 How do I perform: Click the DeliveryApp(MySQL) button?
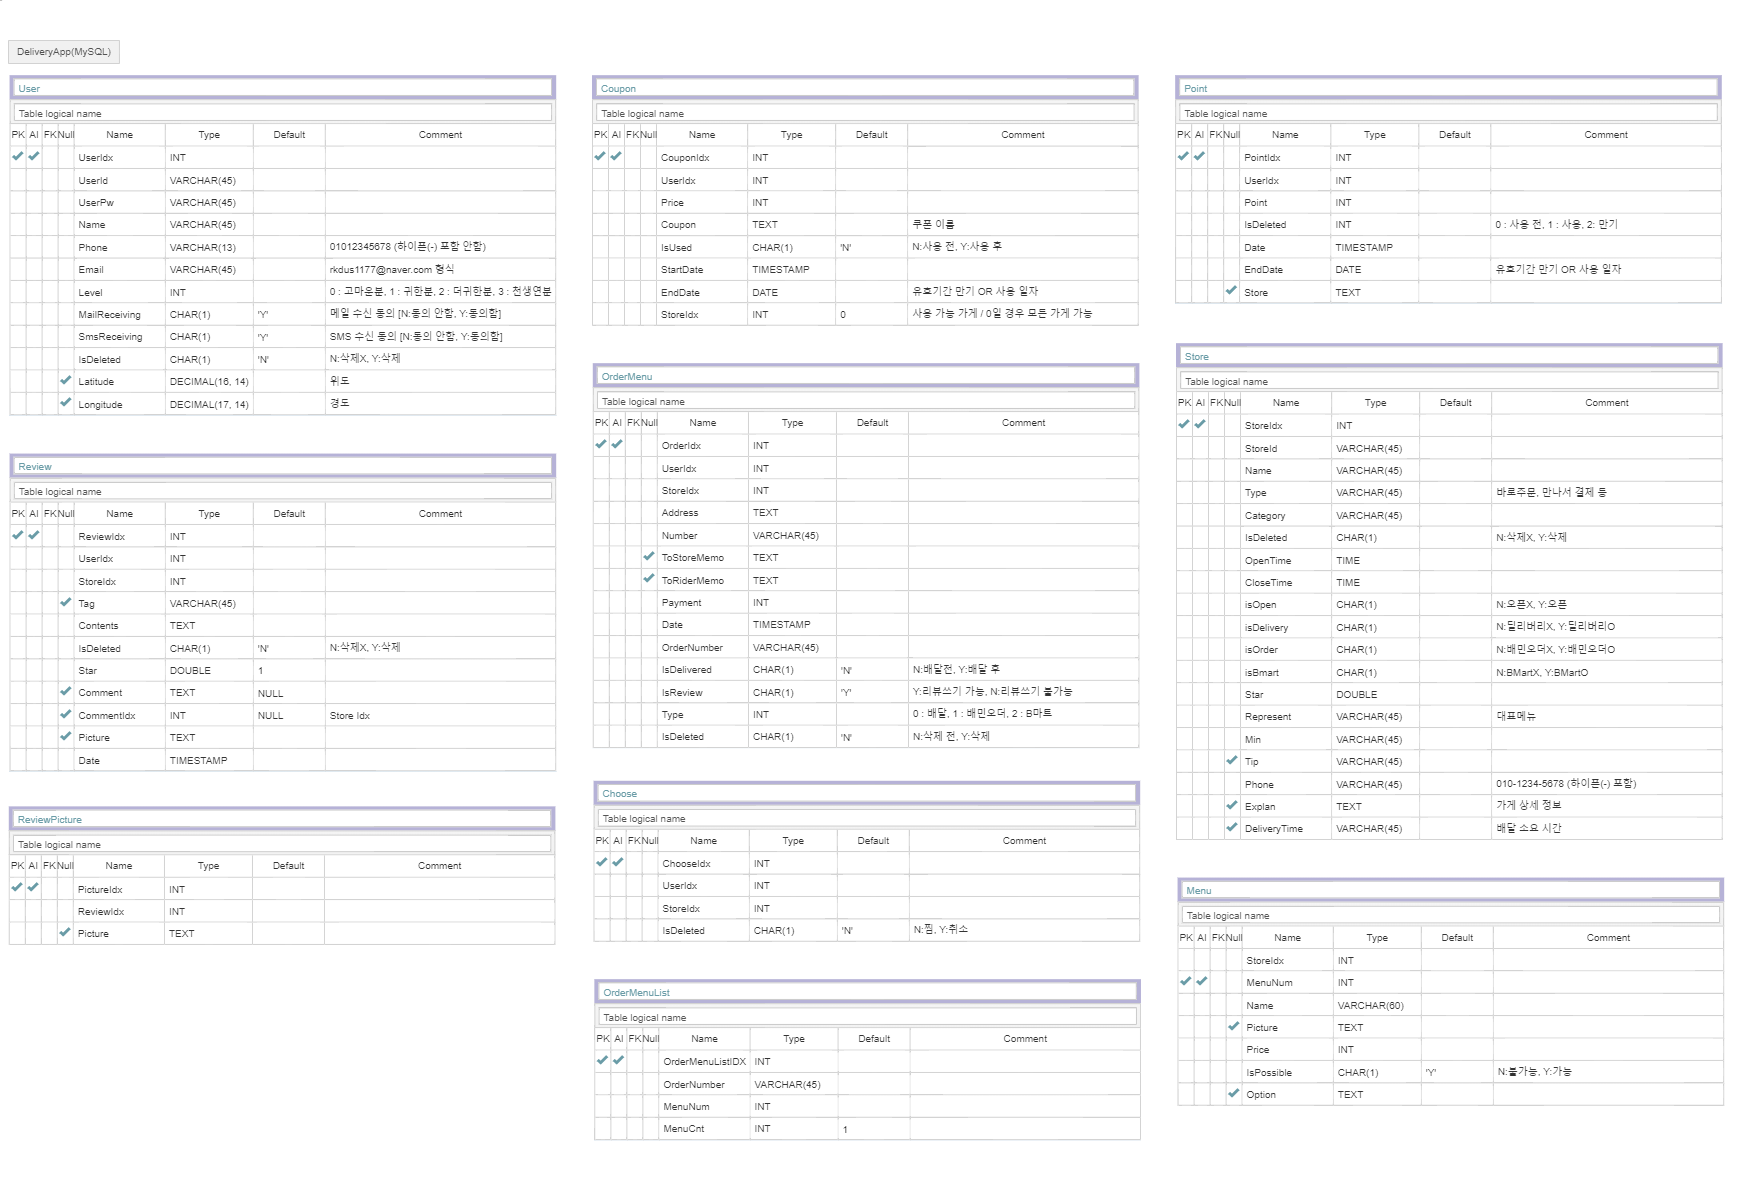64,52
